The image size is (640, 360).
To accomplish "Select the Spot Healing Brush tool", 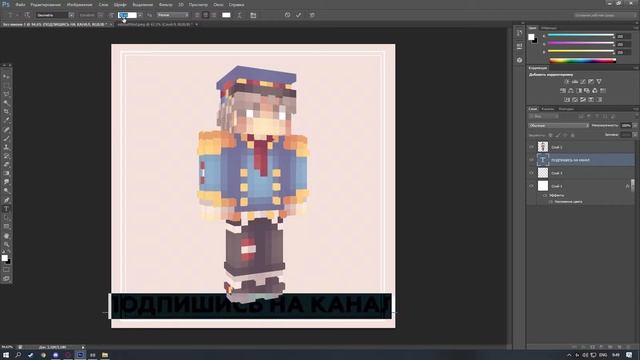I will (x=6, y=129).
